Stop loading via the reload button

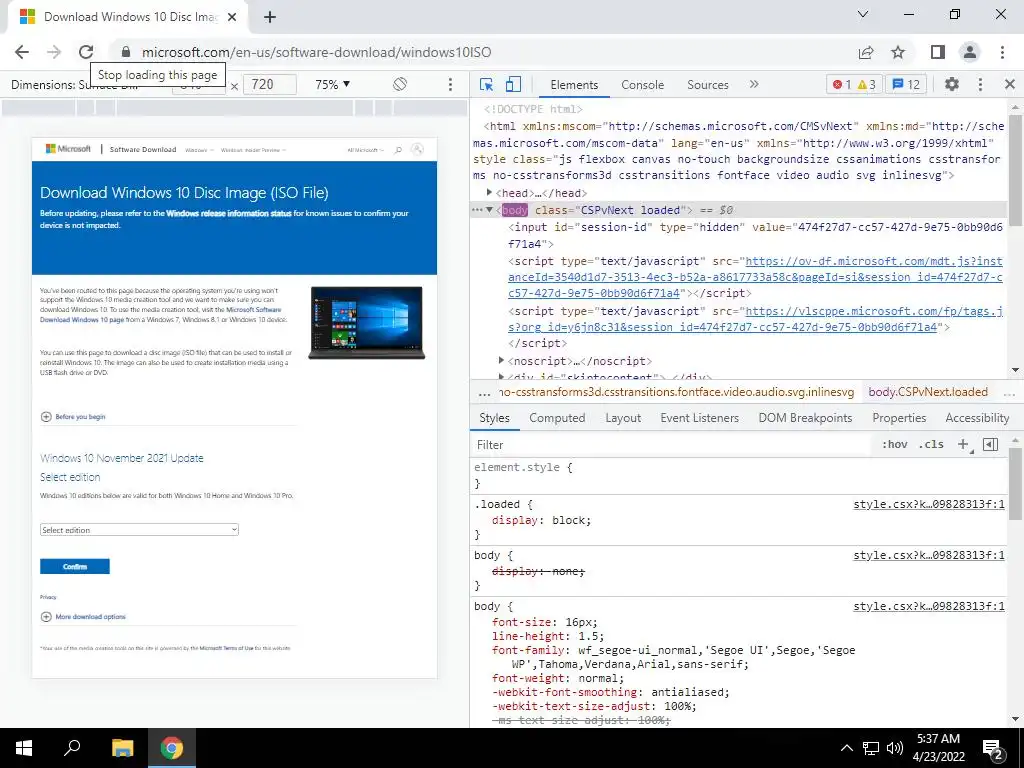(86, 52)
